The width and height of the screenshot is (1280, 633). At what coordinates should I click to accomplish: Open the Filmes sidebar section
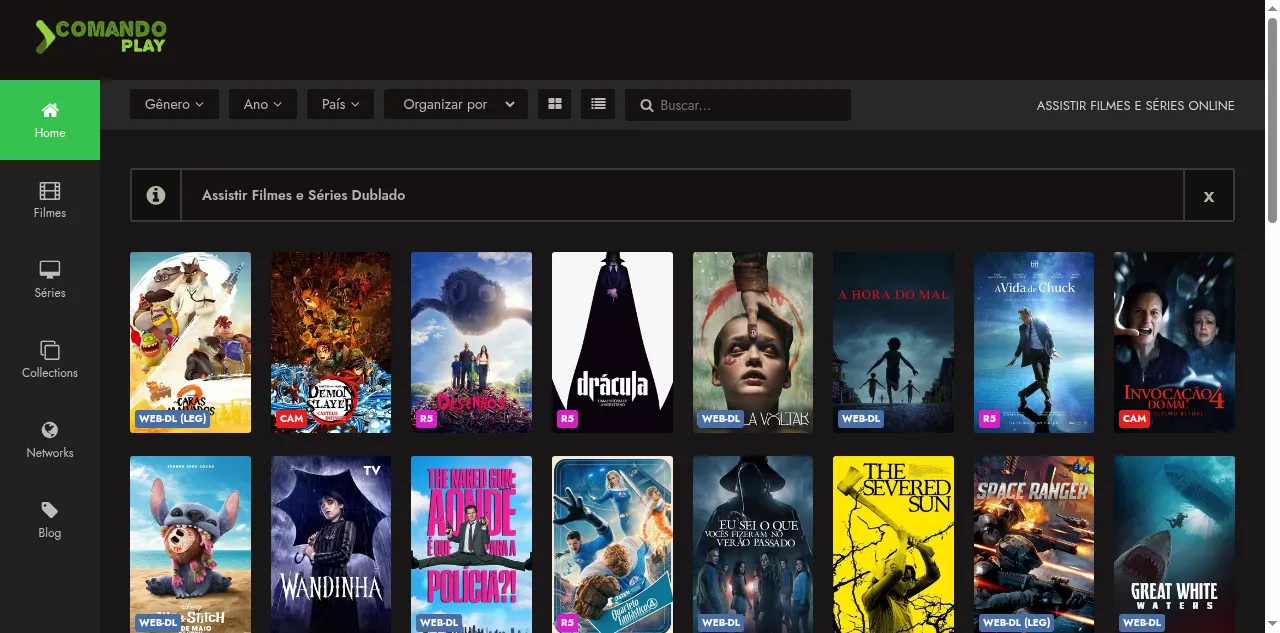point(50,200)
